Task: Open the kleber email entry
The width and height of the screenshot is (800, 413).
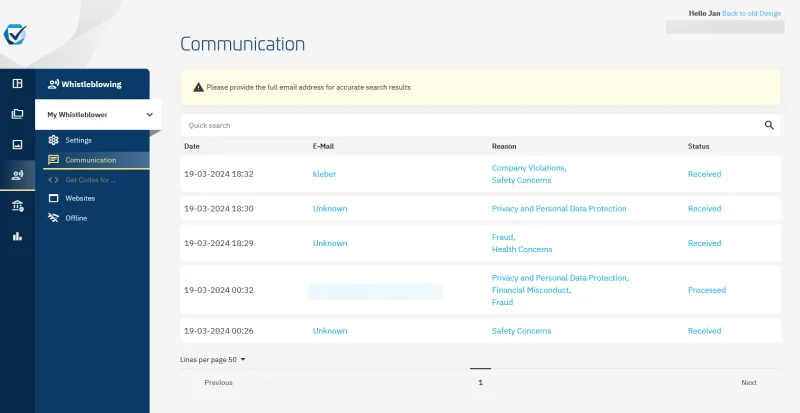Action: pos(324,174)
